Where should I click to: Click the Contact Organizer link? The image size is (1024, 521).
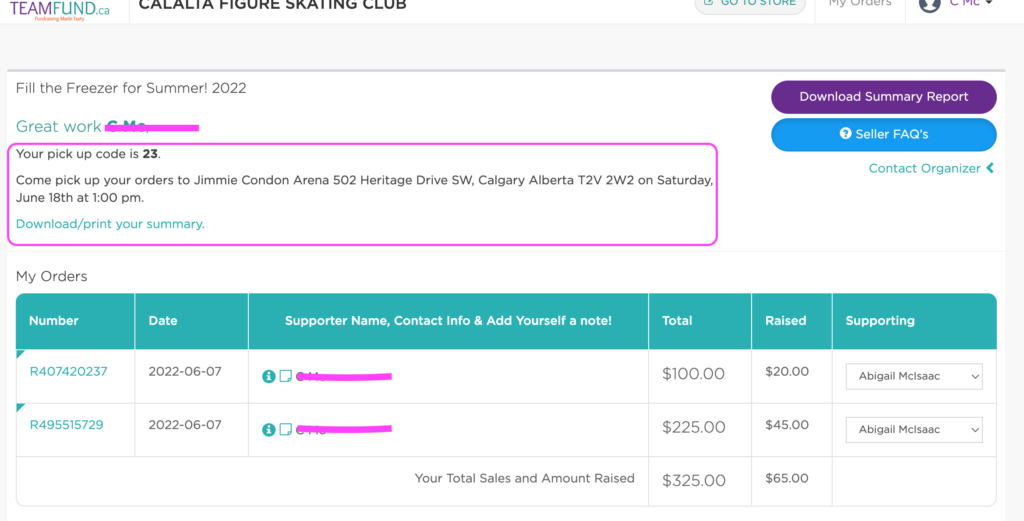point(924,168)
